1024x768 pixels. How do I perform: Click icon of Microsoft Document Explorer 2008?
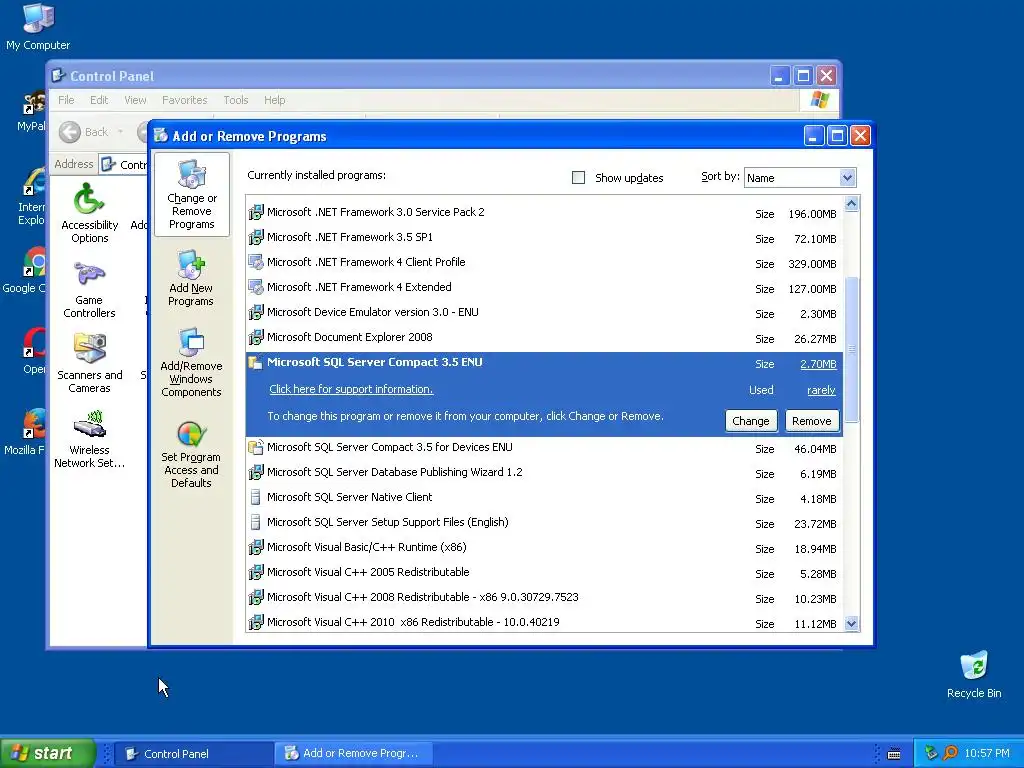(x=256, y=338)
